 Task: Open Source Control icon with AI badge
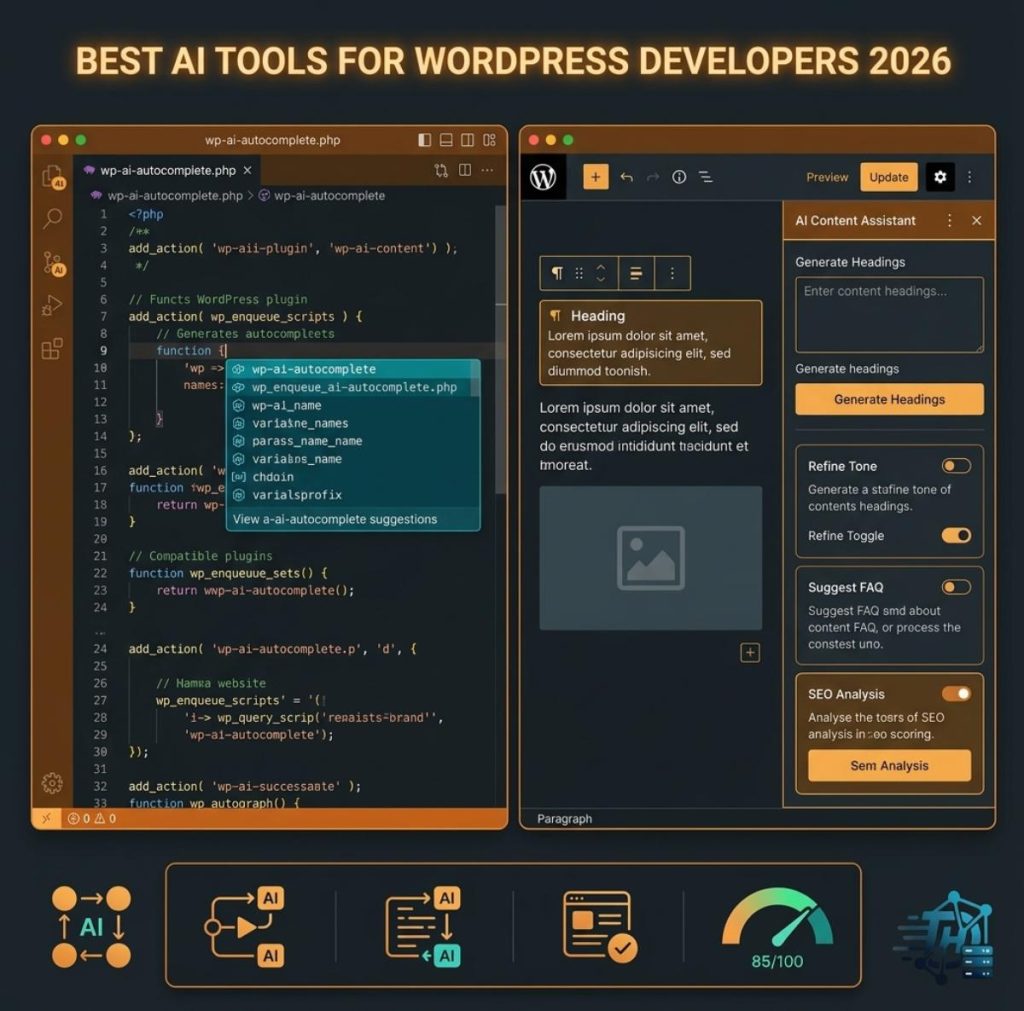[54, 263]
